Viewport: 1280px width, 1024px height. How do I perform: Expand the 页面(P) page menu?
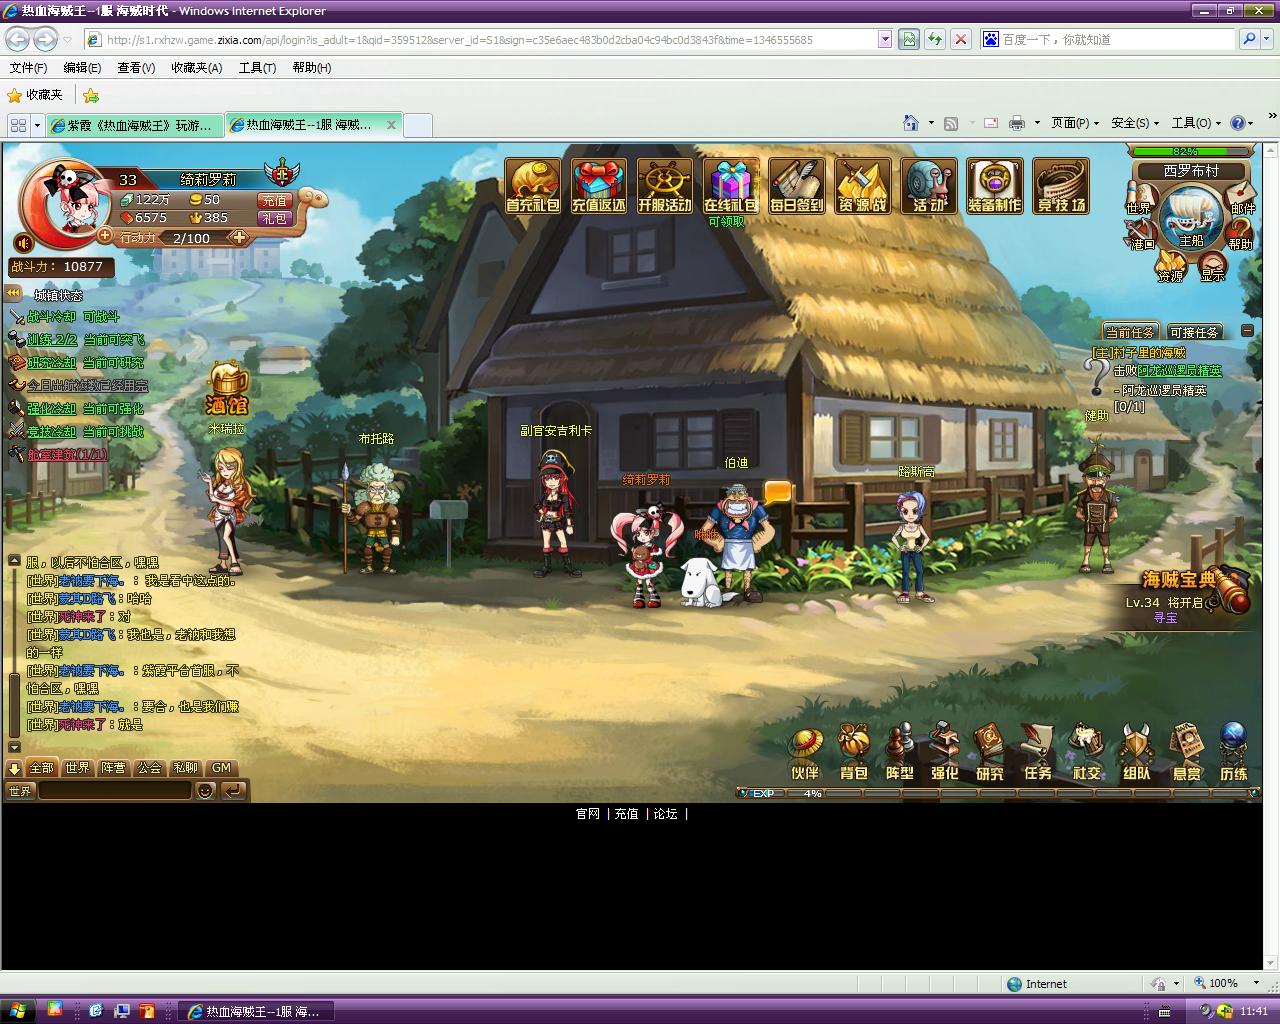coord(1074,122)
